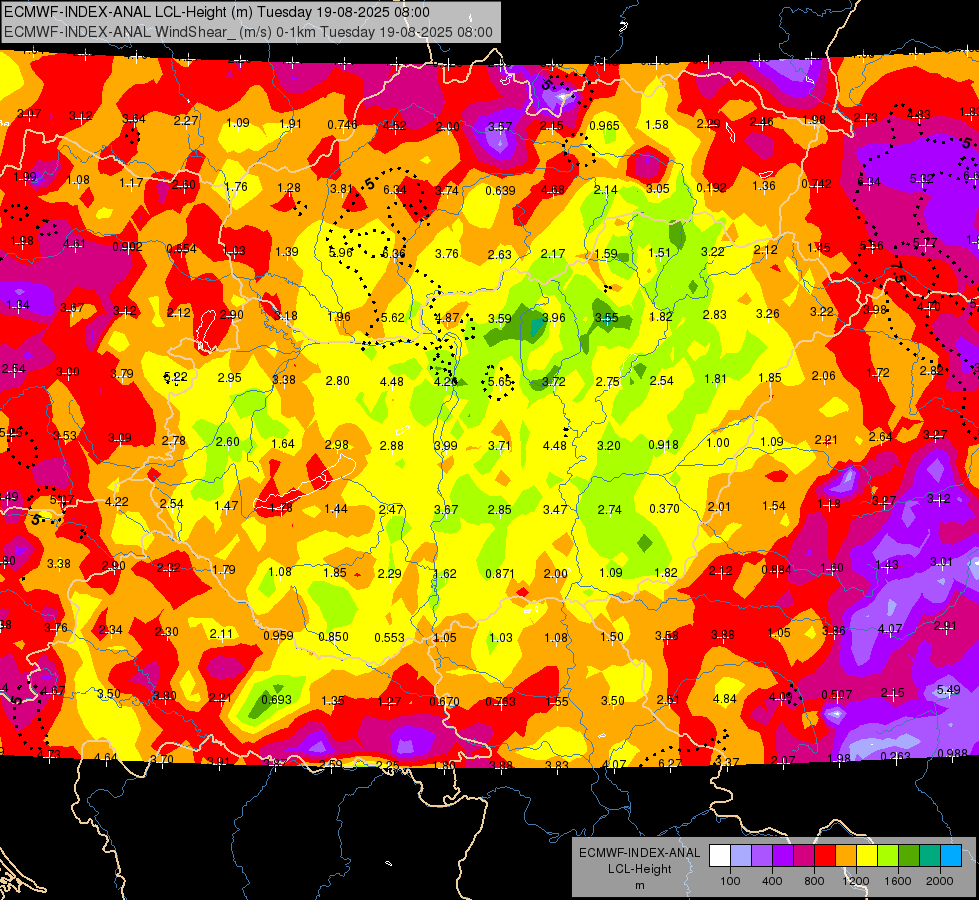Click the wind shear value 0.763

pos(501,701)
